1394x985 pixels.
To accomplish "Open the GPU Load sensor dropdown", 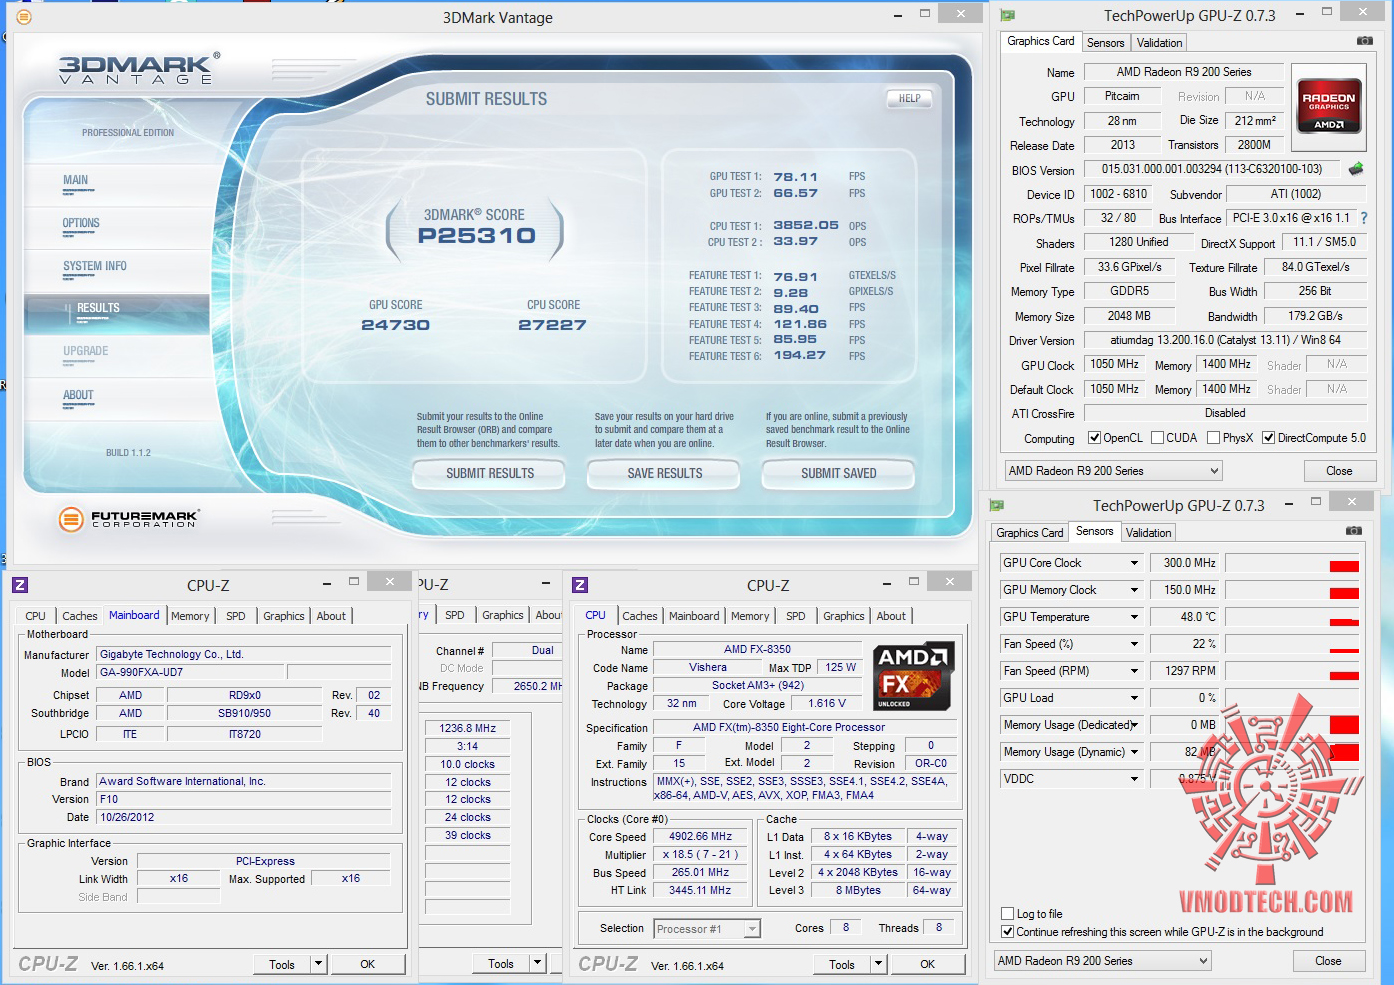I will coord(1134,698).
